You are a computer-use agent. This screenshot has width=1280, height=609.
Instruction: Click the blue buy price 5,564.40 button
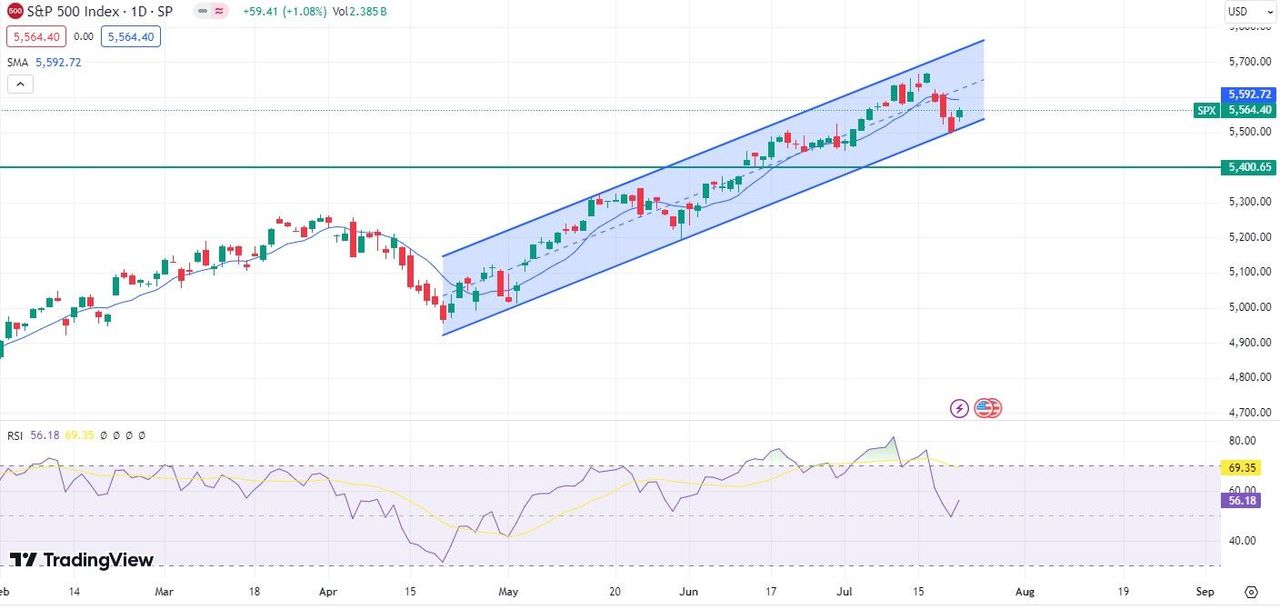[129, 37]
